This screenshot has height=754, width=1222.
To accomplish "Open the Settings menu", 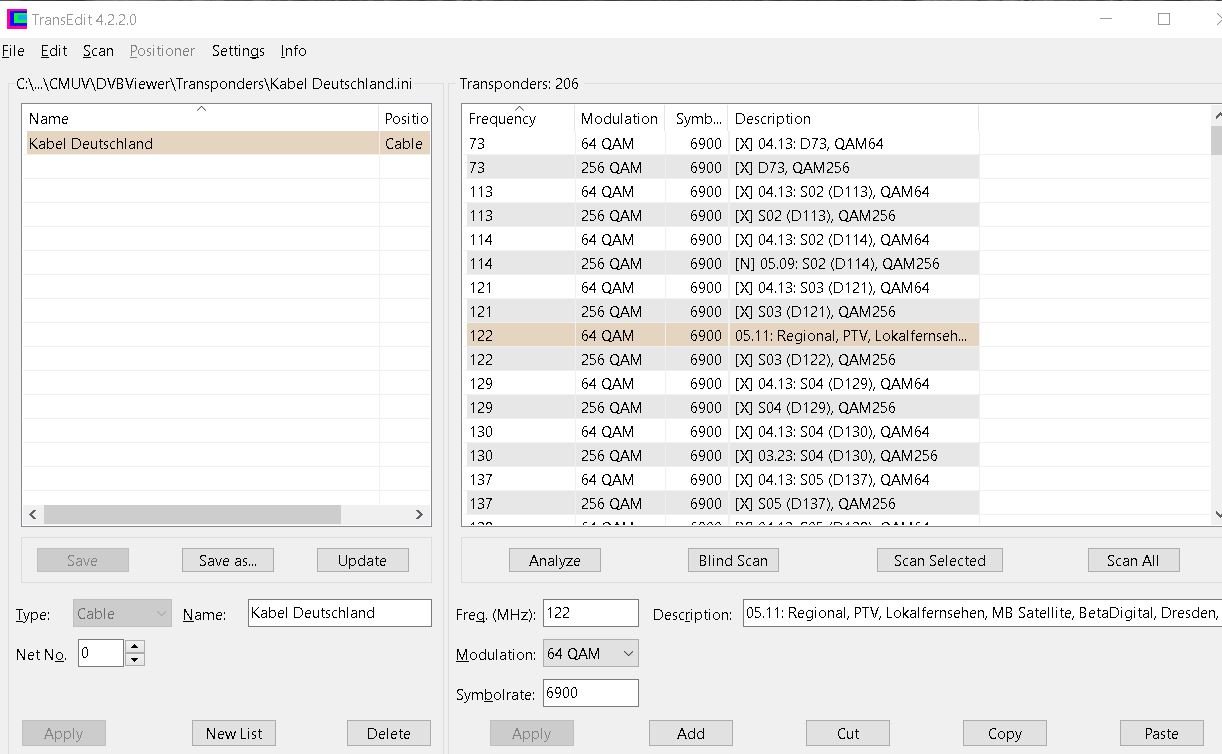I will click(x=238, y=51).
